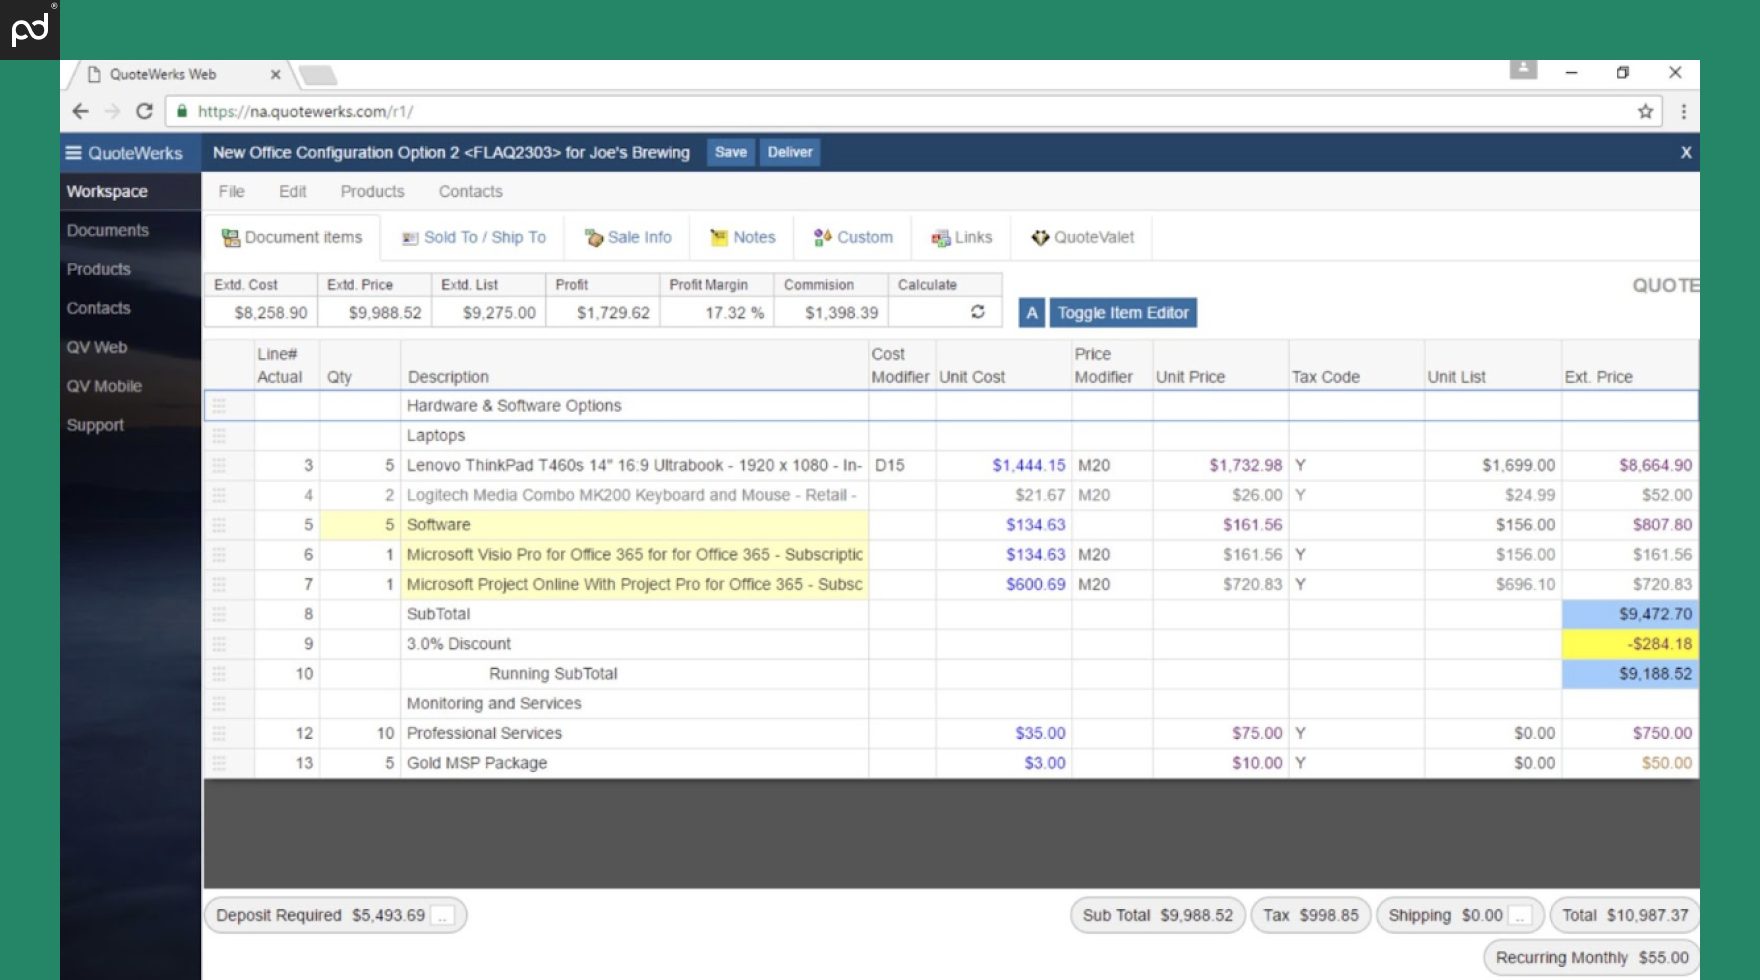
Task: Switch to the Document Items tab
Action: click(x=292, y=237)
